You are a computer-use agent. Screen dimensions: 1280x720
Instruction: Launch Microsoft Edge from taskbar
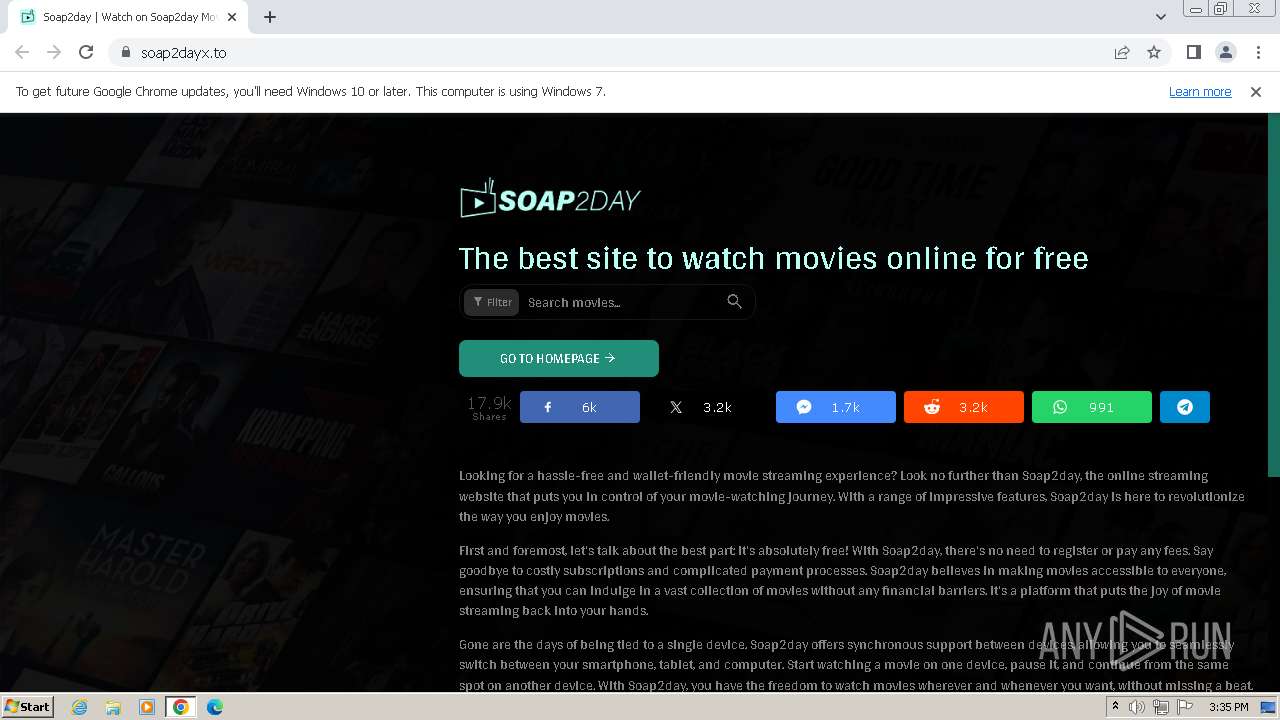[x=215, y=707]
